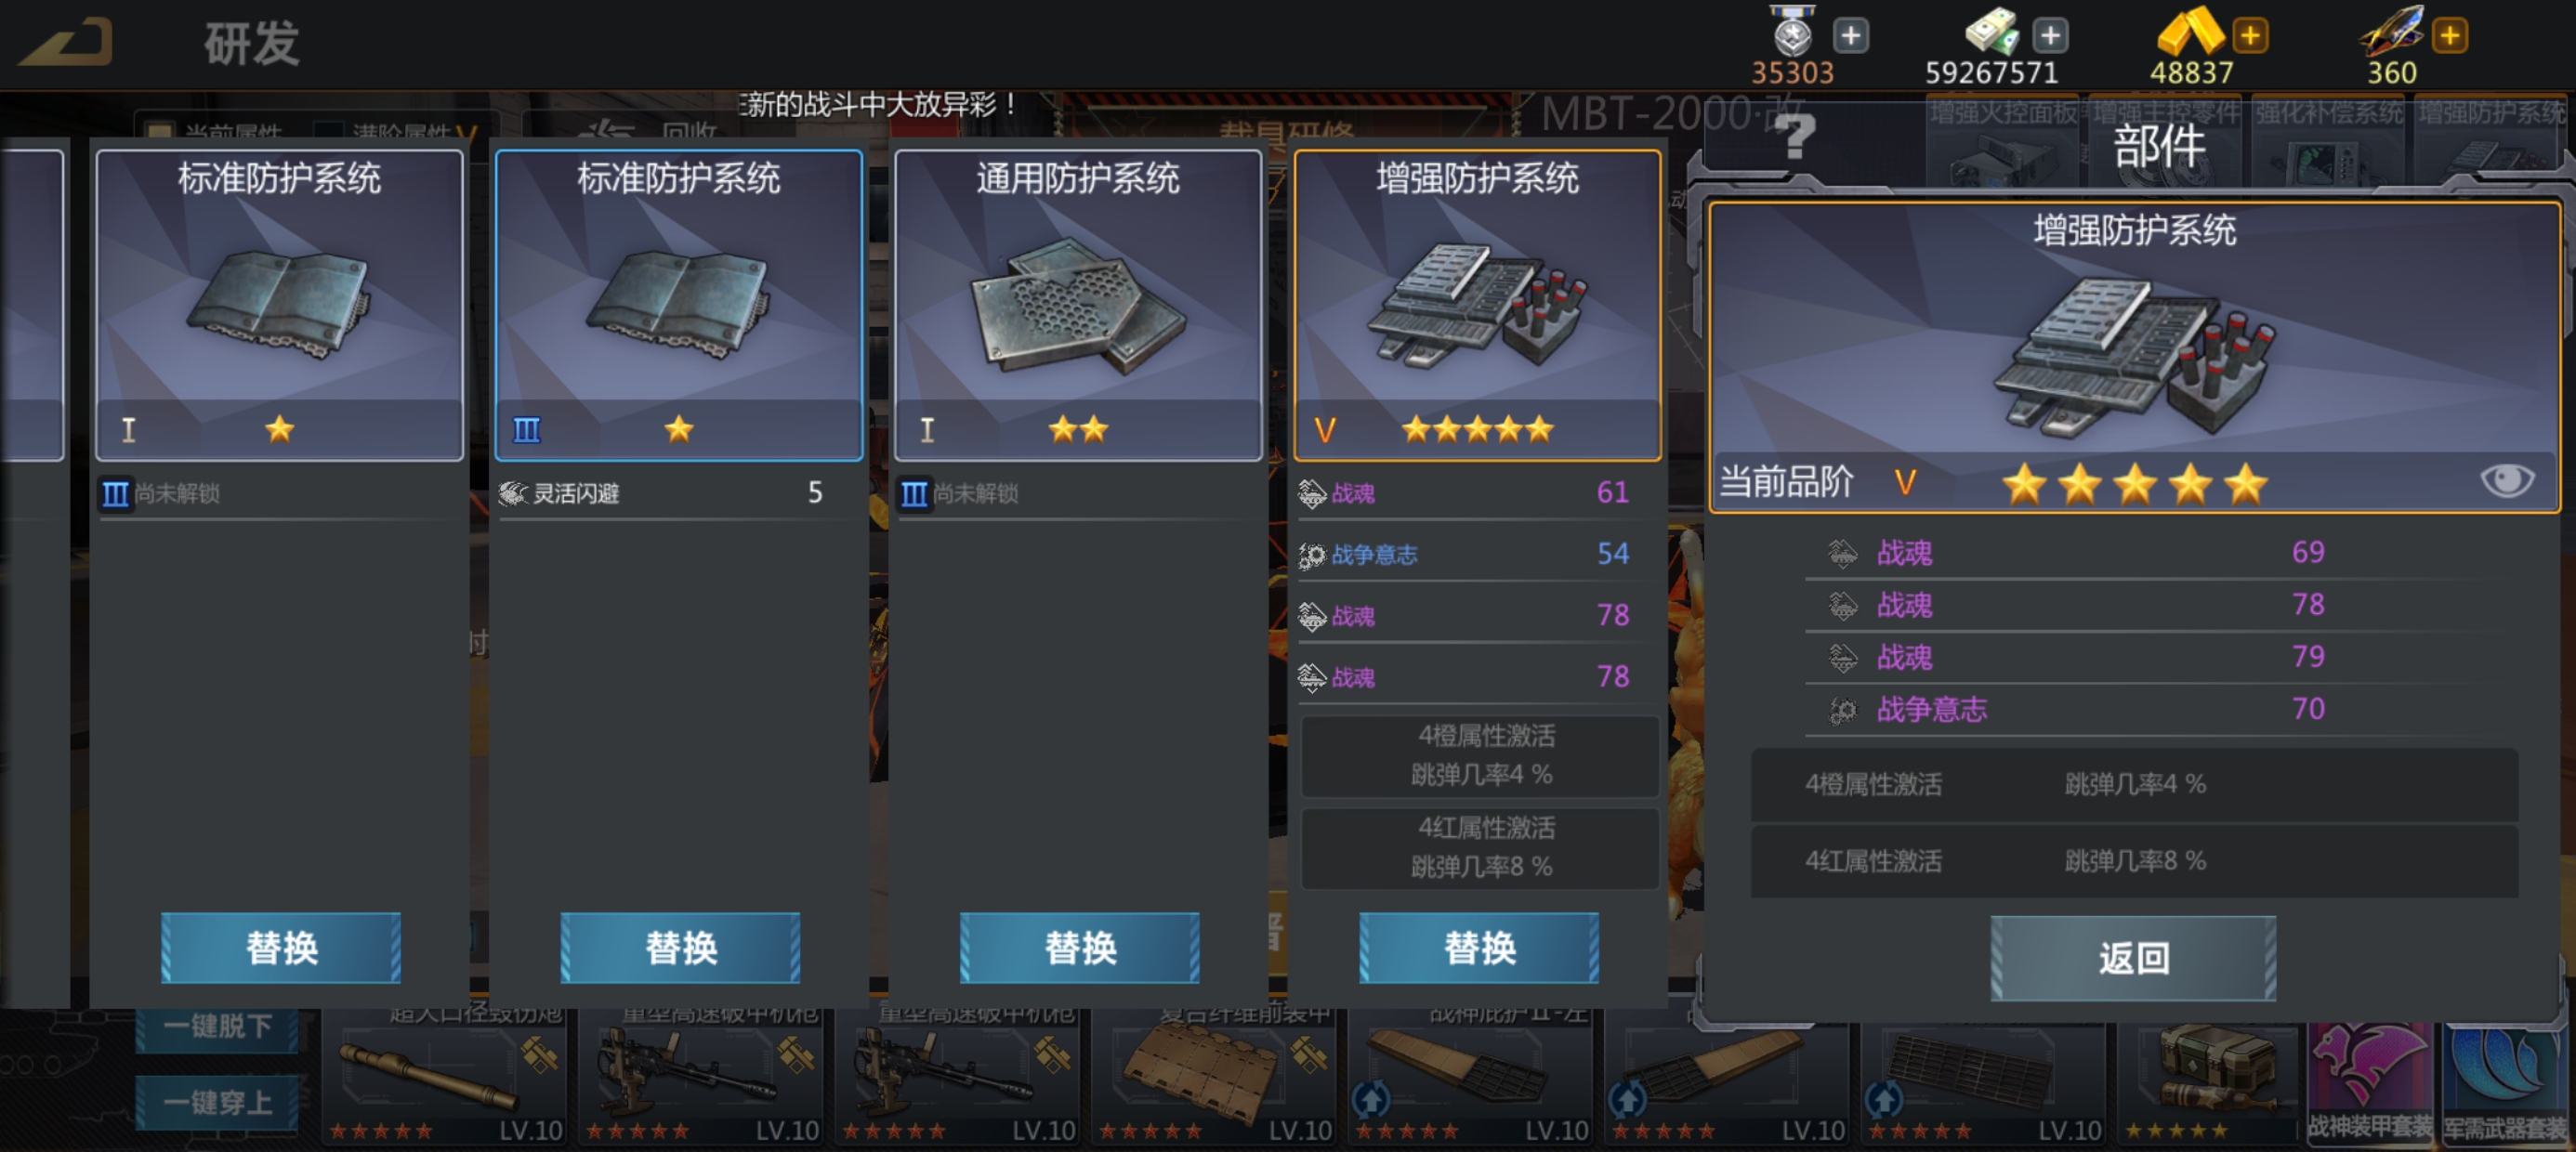Select the blue-bordered 标准防护系统 card
The image size is (2576, 1152).
click(x=679, y=305)
